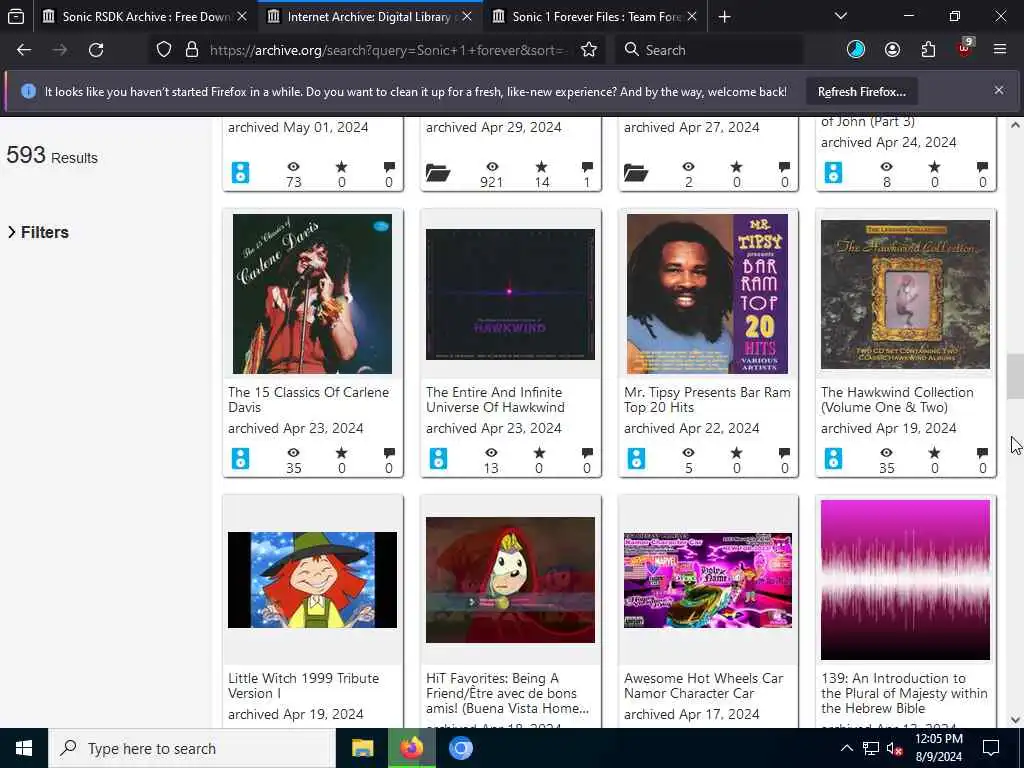Expand the Filters section
1024x768 pixels.
pyautogui.click(x=39, y=232)
